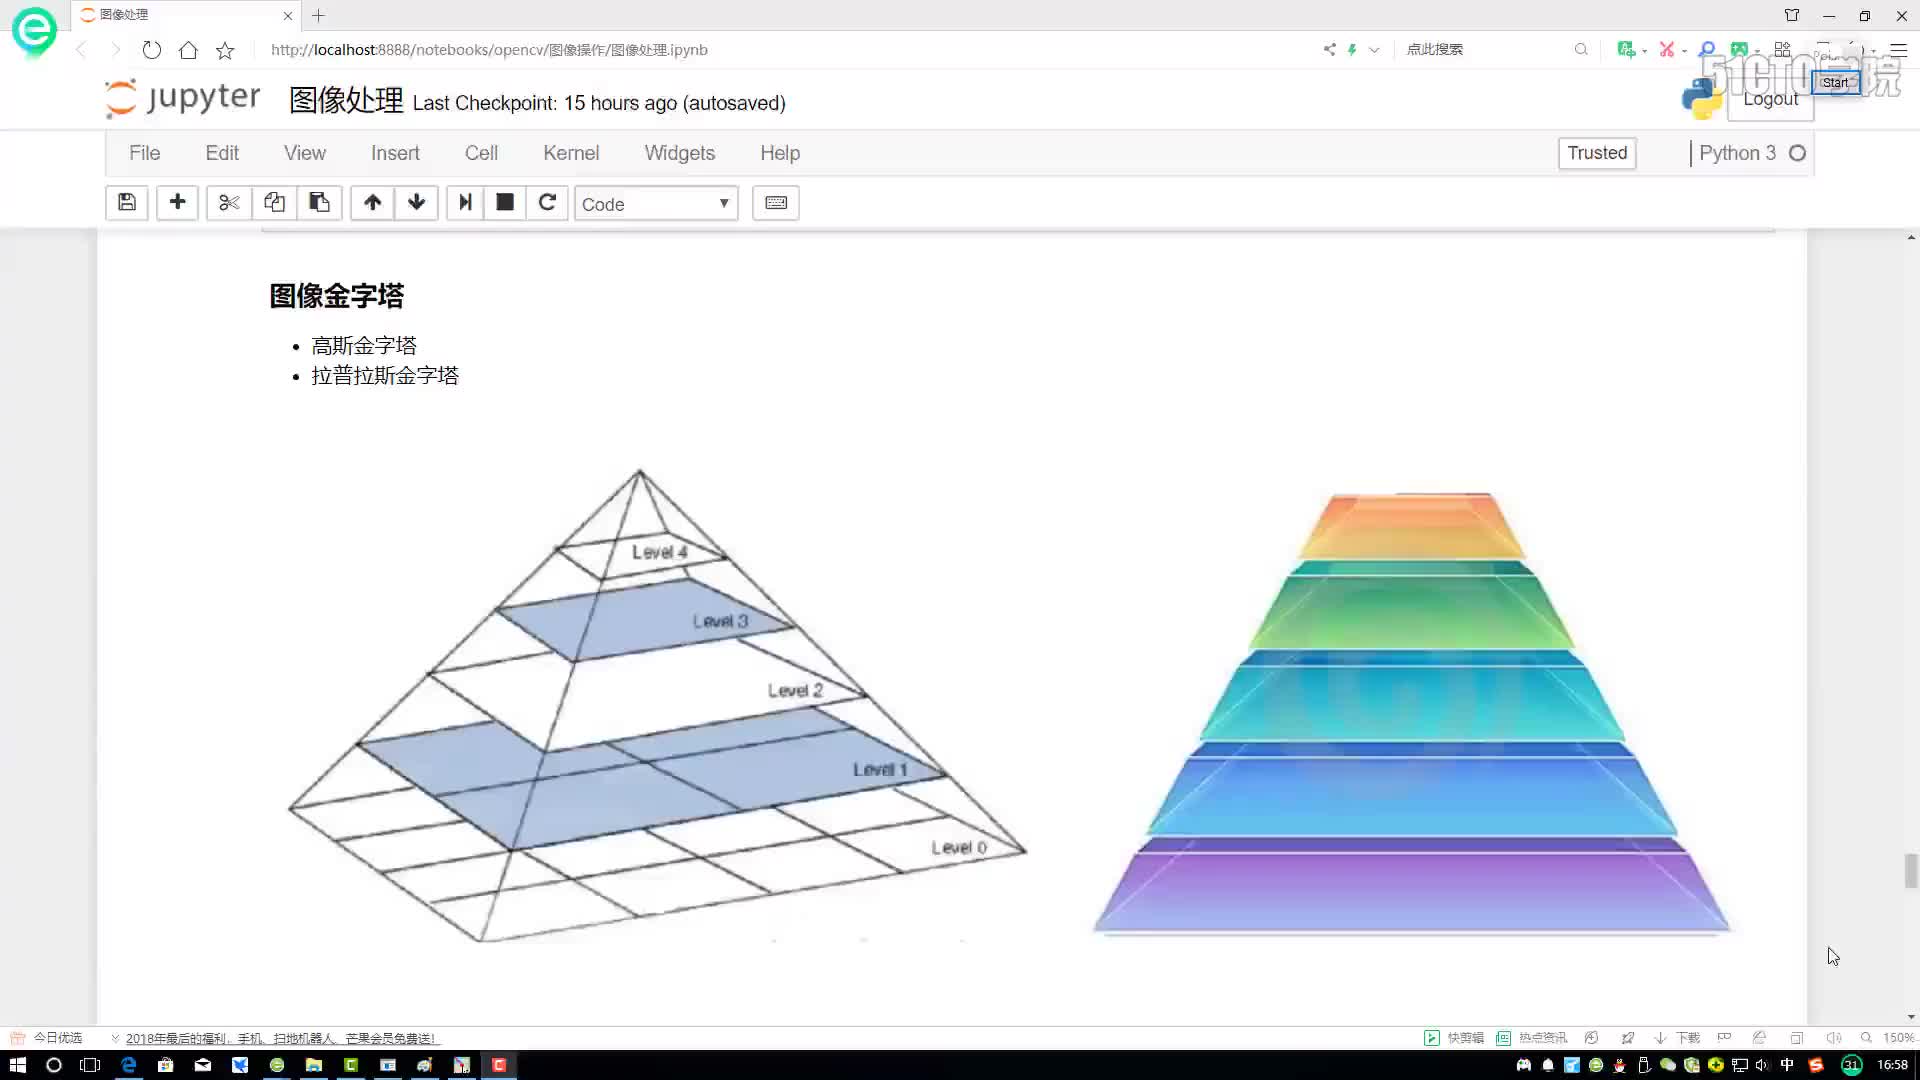Expand the 今日优选 news chevron

115,1038
